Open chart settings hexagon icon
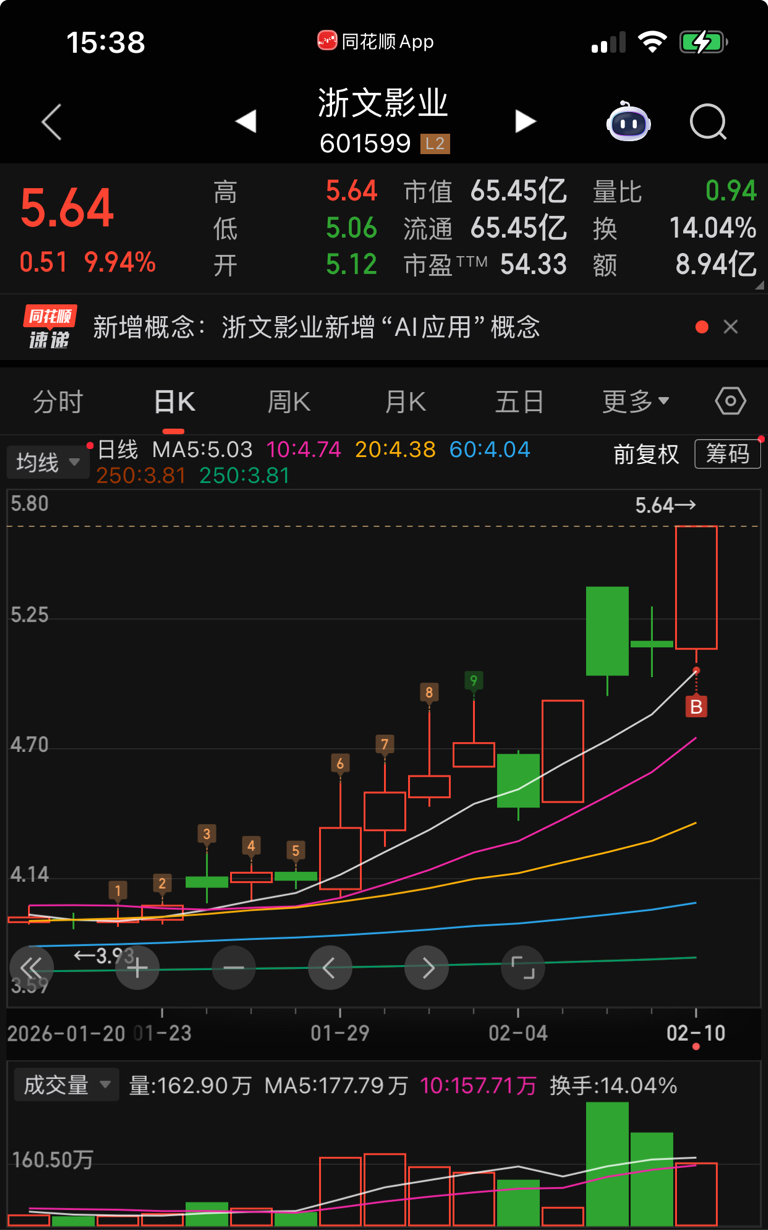This screenshot has width=768, height=1230. tap(731, 402)
